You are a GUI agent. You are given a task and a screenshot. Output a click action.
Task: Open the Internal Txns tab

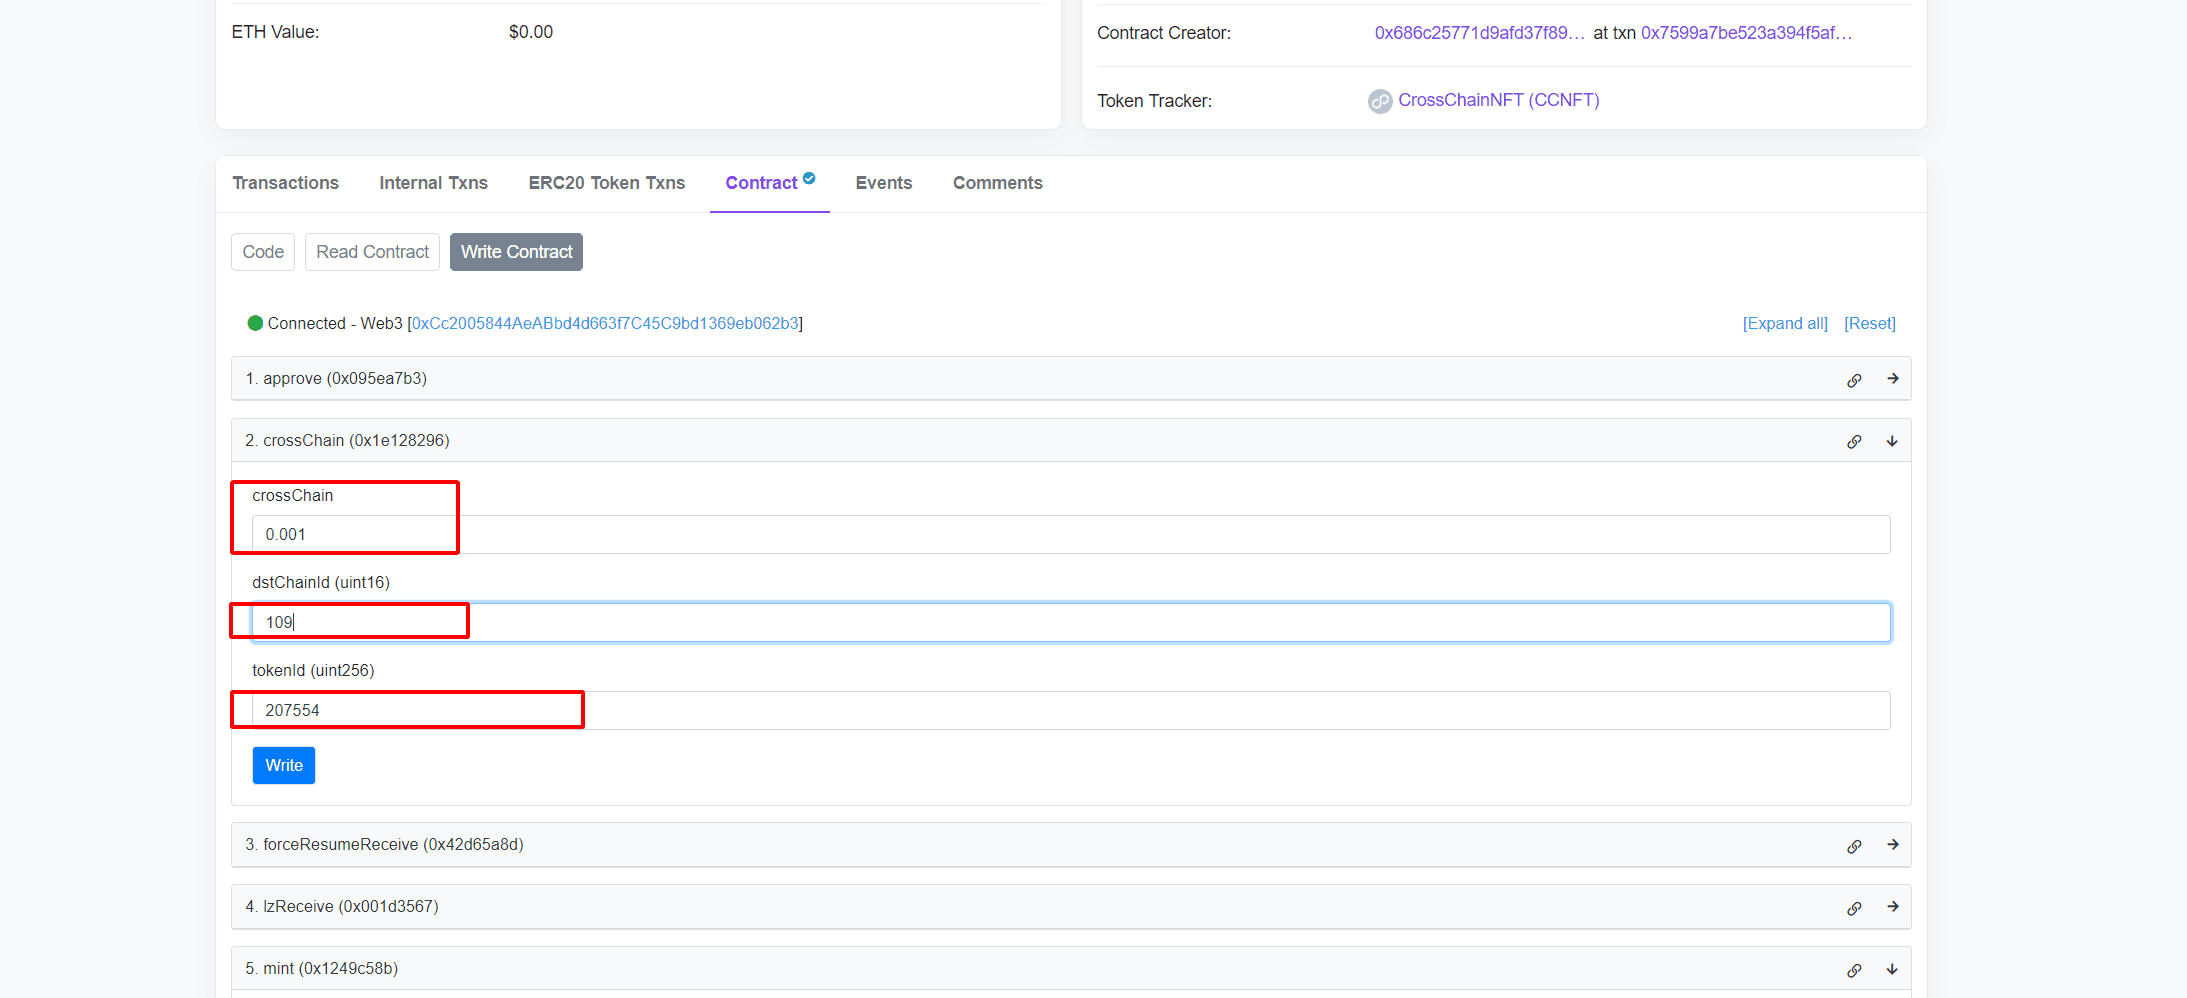(433, 183)
